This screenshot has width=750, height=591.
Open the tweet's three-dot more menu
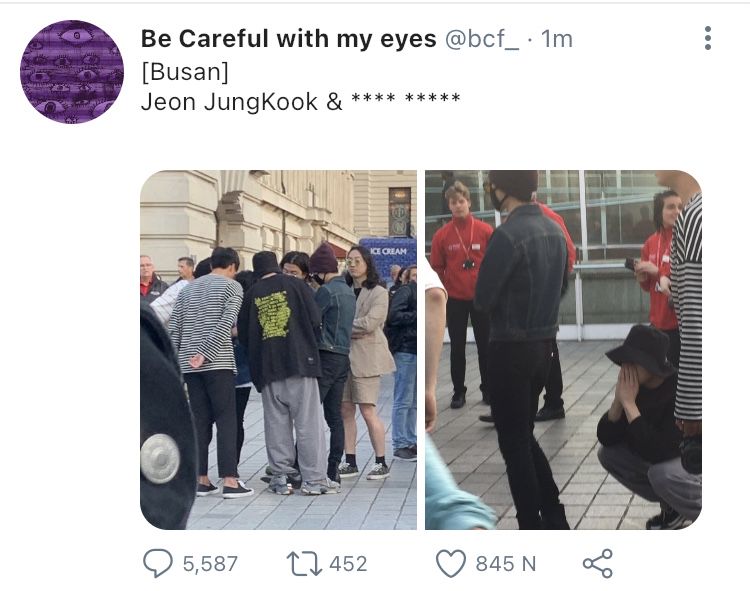pyautogui.click(x=708, y=38)
